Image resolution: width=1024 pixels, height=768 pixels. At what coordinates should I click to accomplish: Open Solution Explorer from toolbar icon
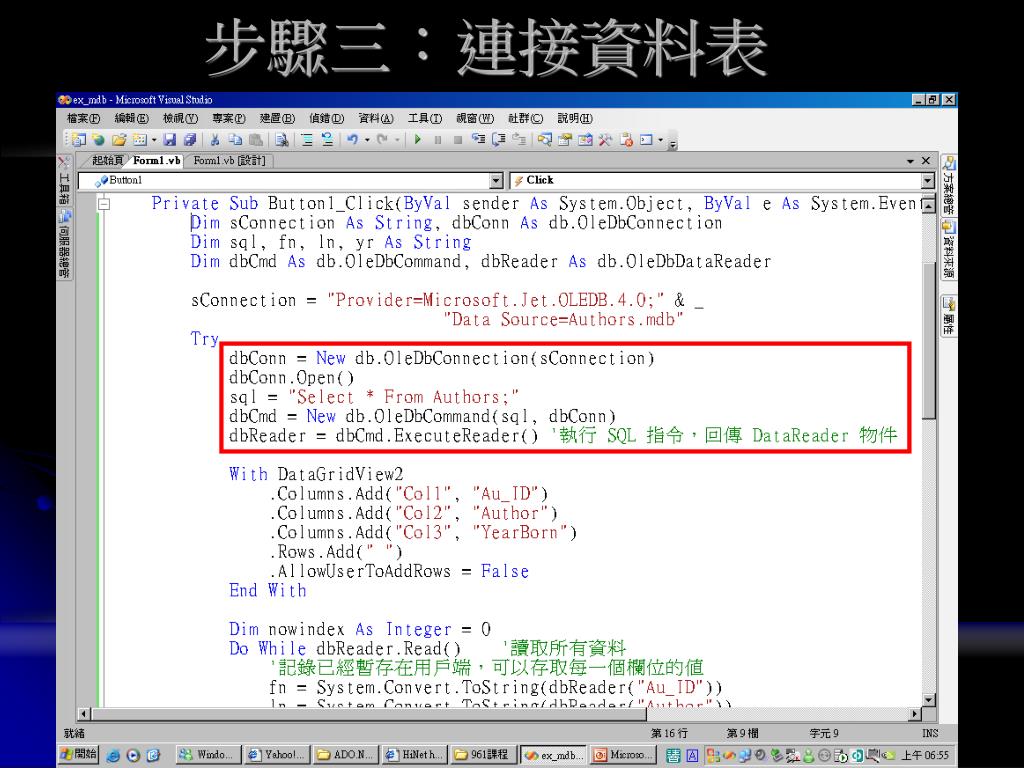545,139
